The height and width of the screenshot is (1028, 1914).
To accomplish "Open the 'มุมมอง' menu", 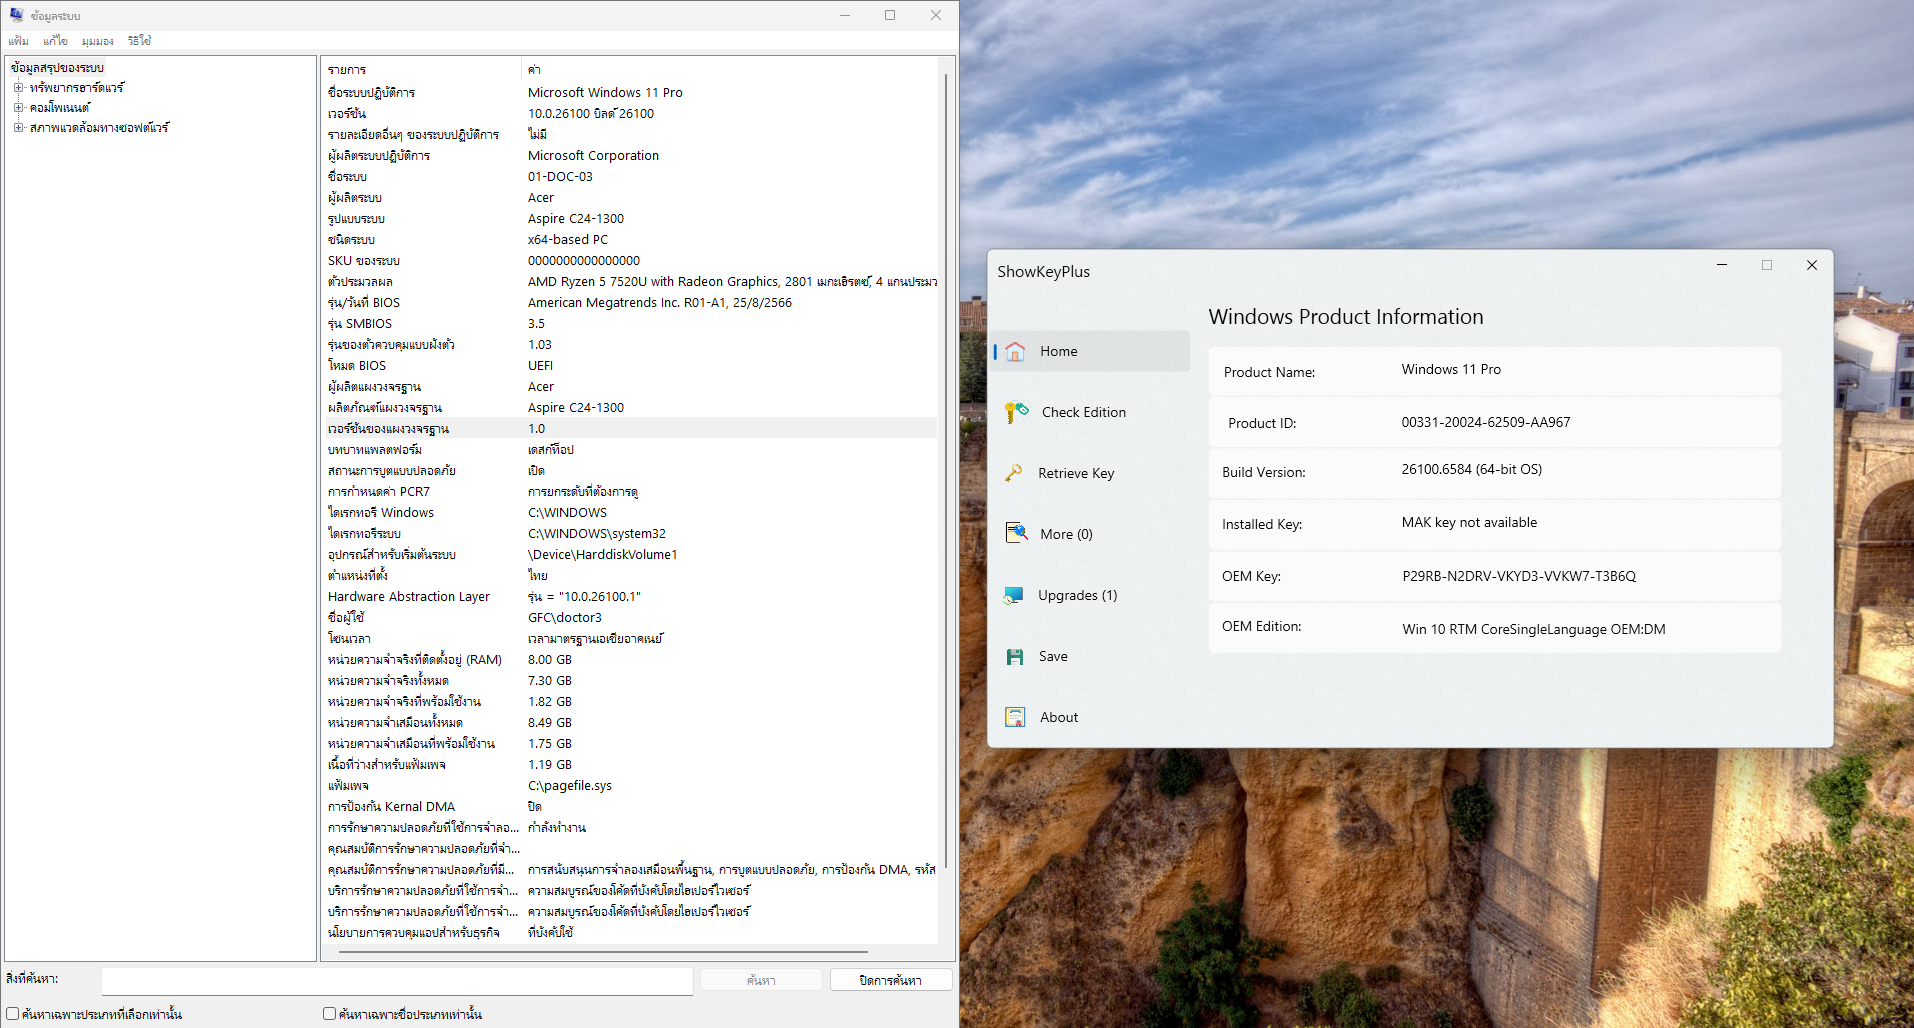I will [x=97, y=41].
